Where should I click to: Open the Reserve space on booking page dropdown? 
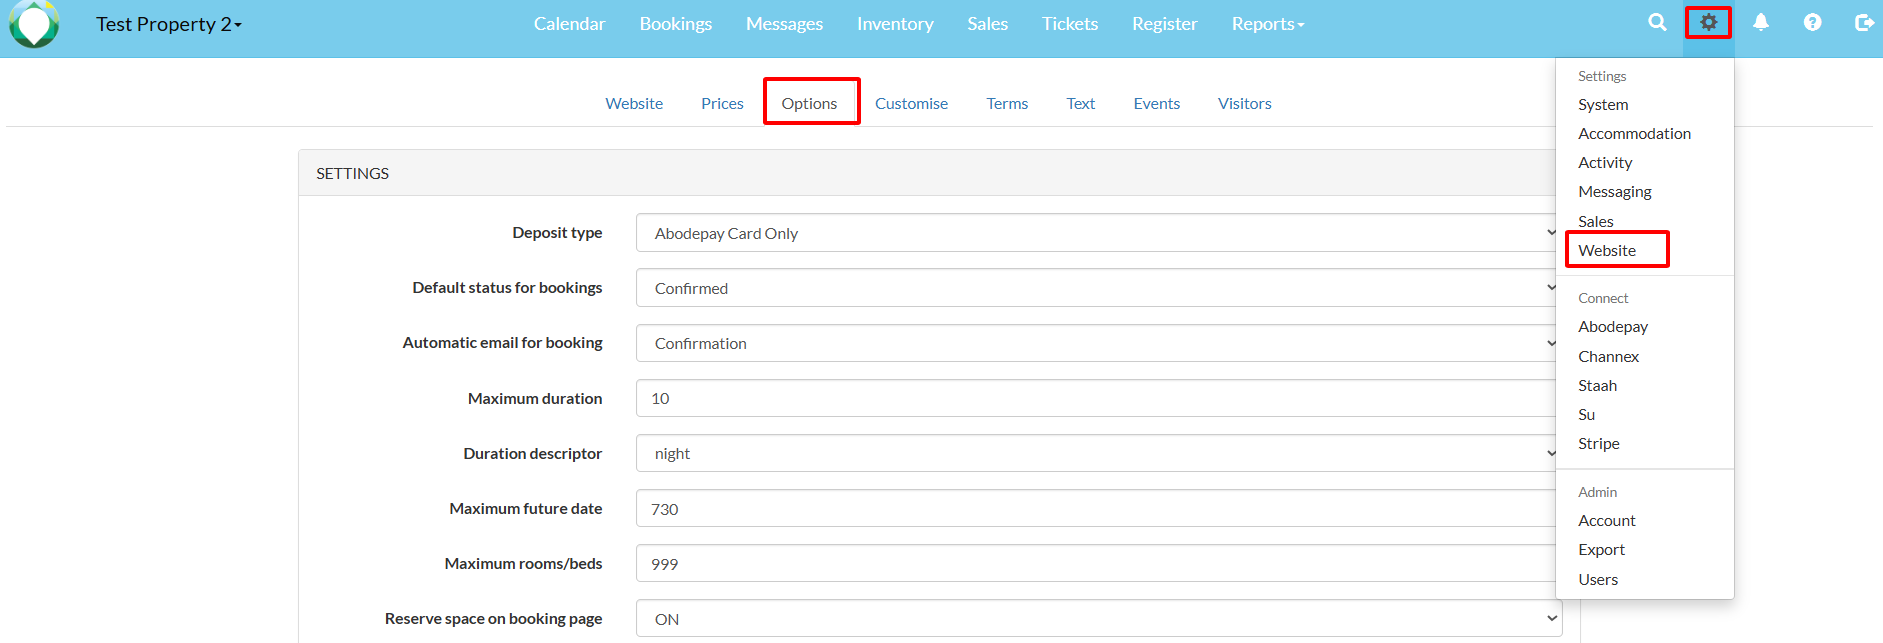[1098, 619]
